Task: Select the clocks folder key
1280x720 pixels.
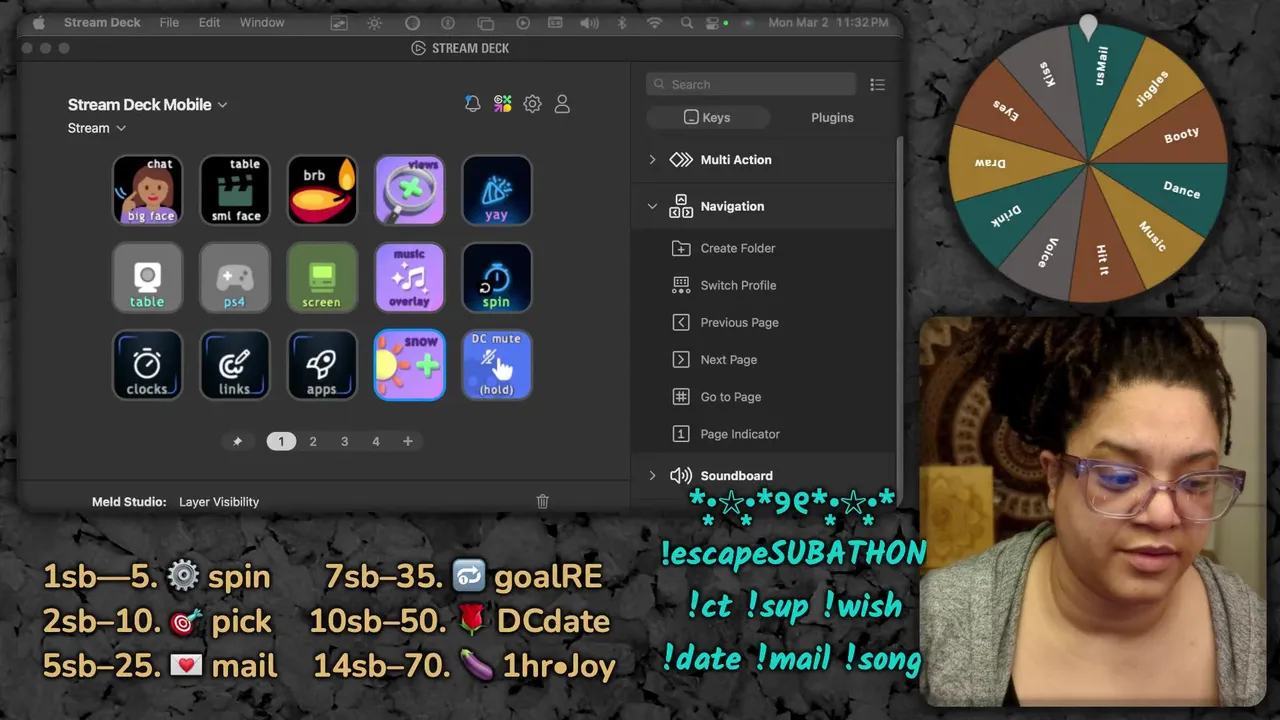Action: point(147,365)
